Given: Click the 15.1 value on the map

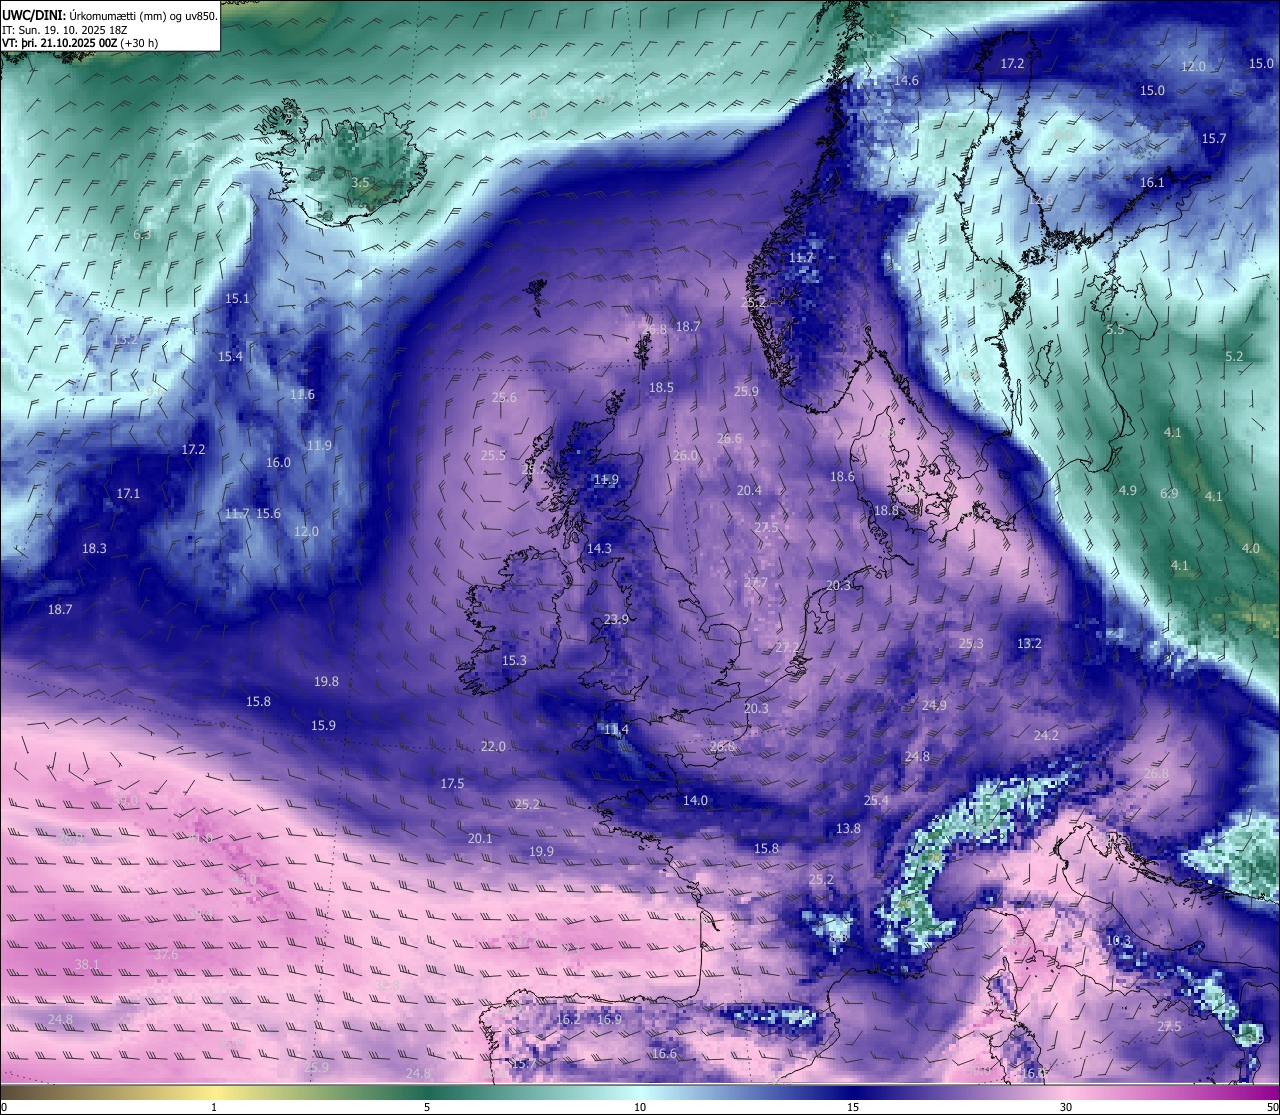Looking at the screenshot, I should pyautogui.click(x=237, y=298).
